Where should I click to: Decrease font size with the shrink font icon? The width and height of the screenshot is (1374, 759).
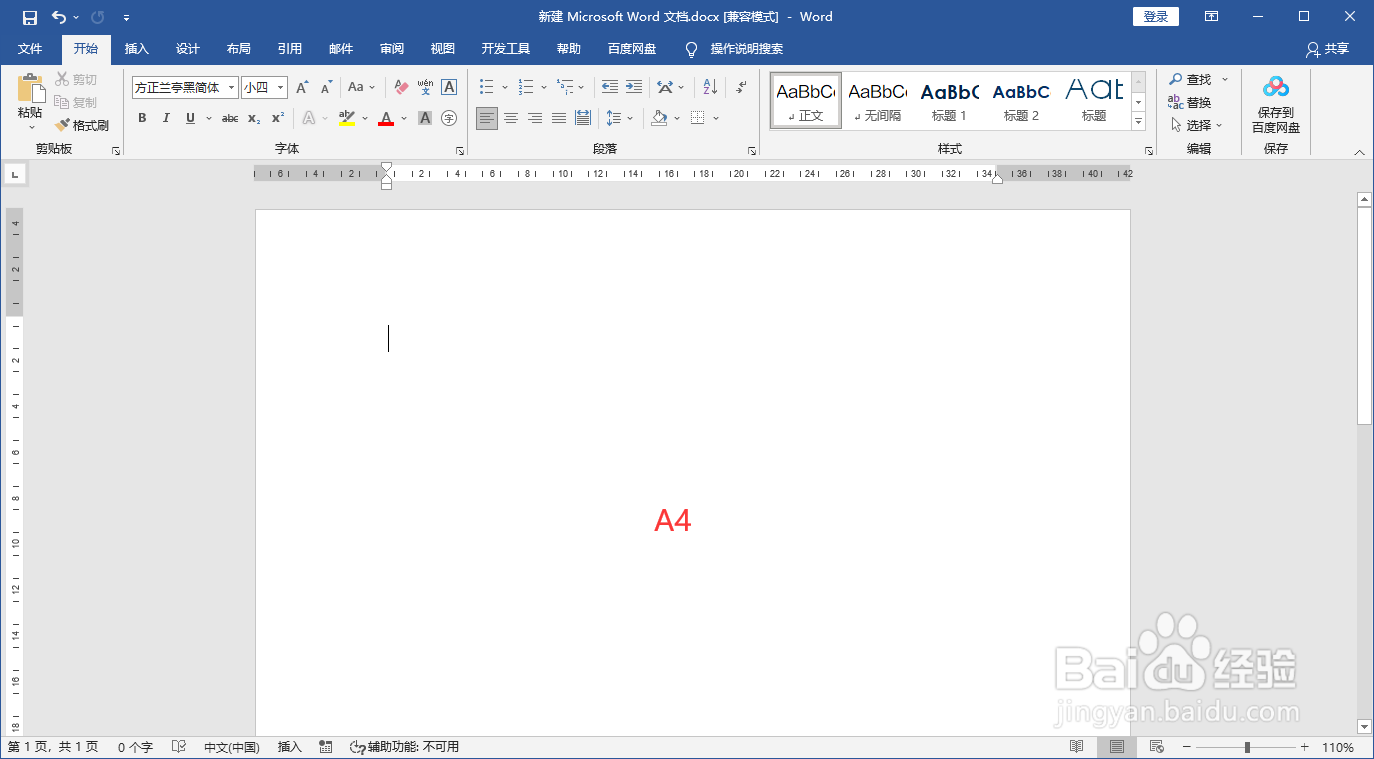coord(326,88)
